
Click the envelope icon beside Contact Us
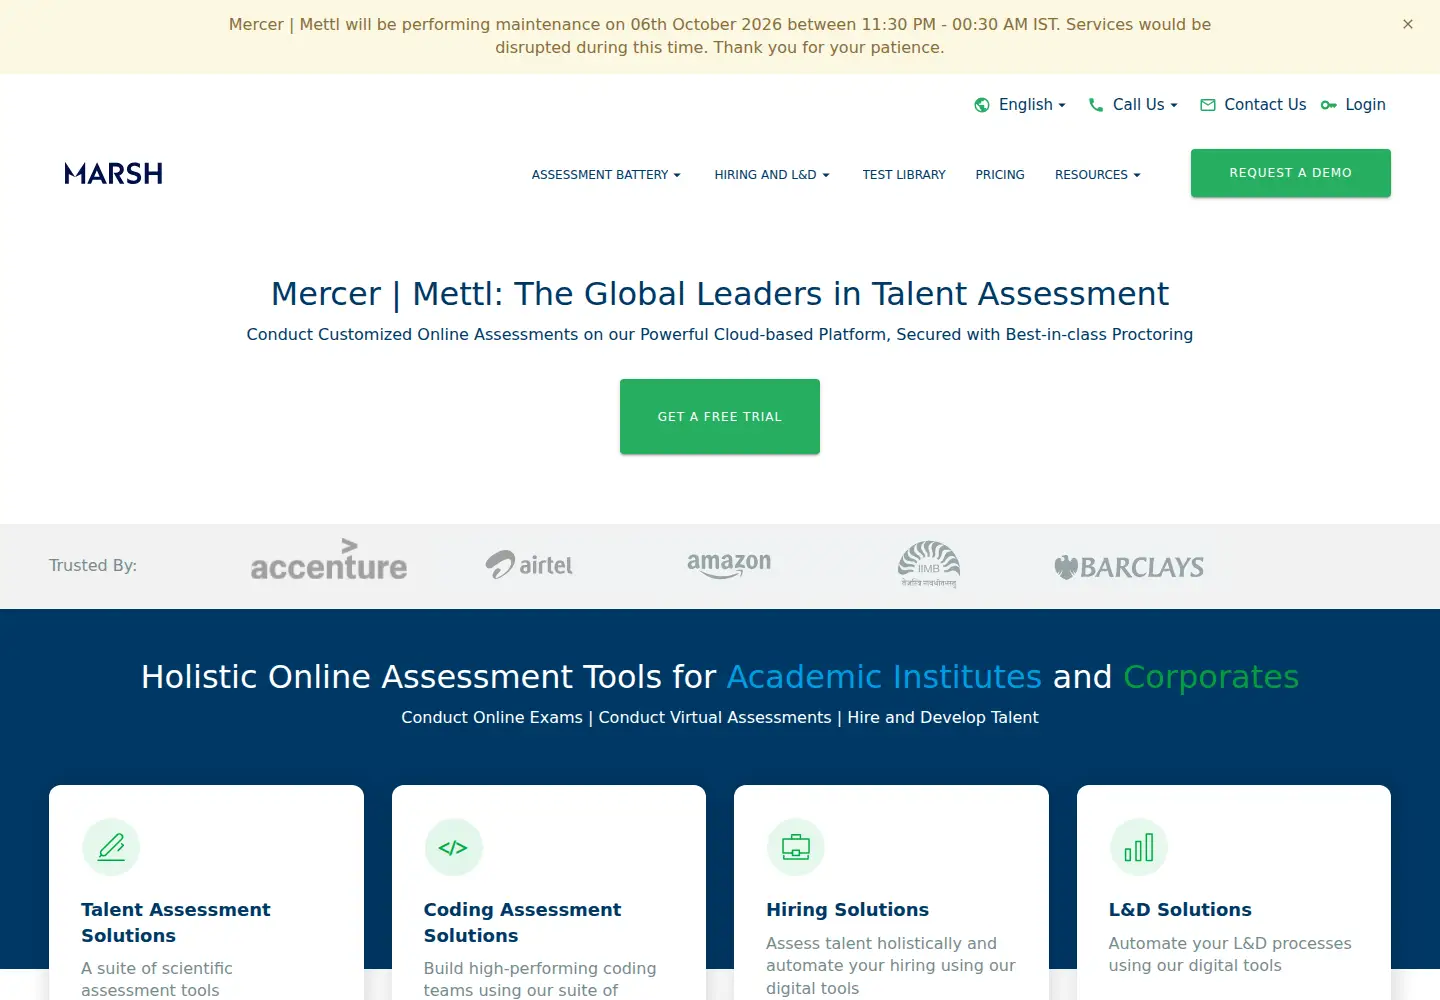(1208, 105)
